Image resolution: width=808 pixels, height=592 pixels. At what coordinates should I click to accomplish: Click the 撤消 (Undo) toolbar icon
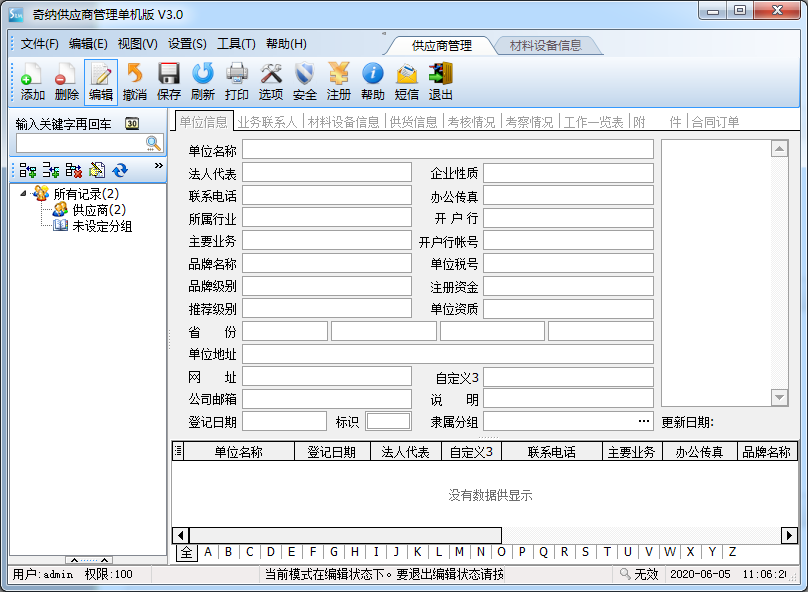pos(135,82)
